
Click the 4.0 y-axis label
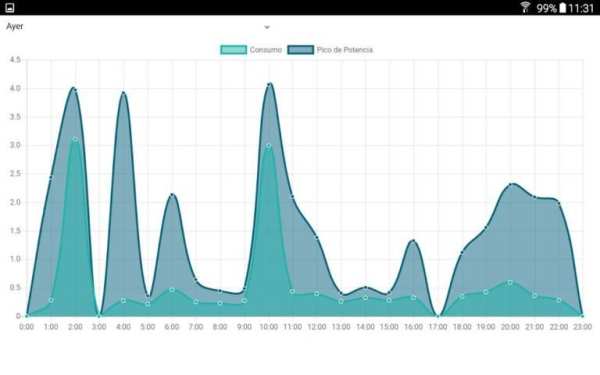click(x=15, y=88)
